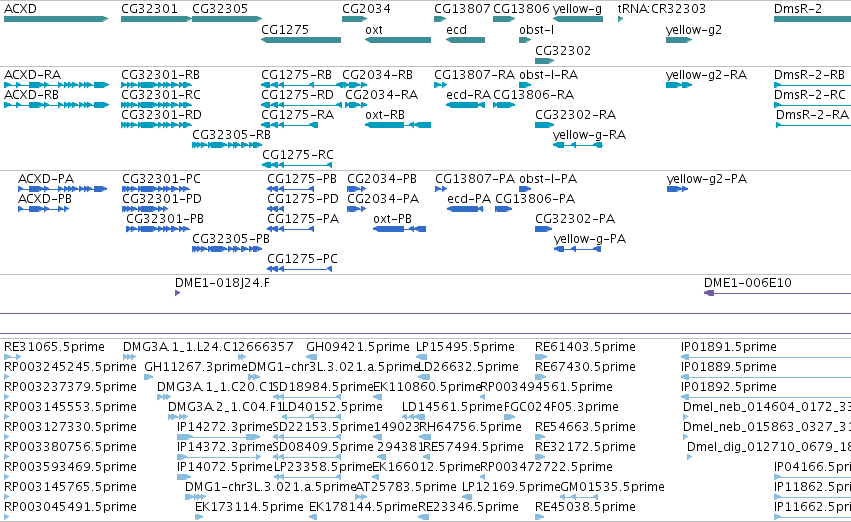The height and width of the screenshot is (522, 851).
Task: Select the gene bar beneath ecd
Action: point(465,40)
